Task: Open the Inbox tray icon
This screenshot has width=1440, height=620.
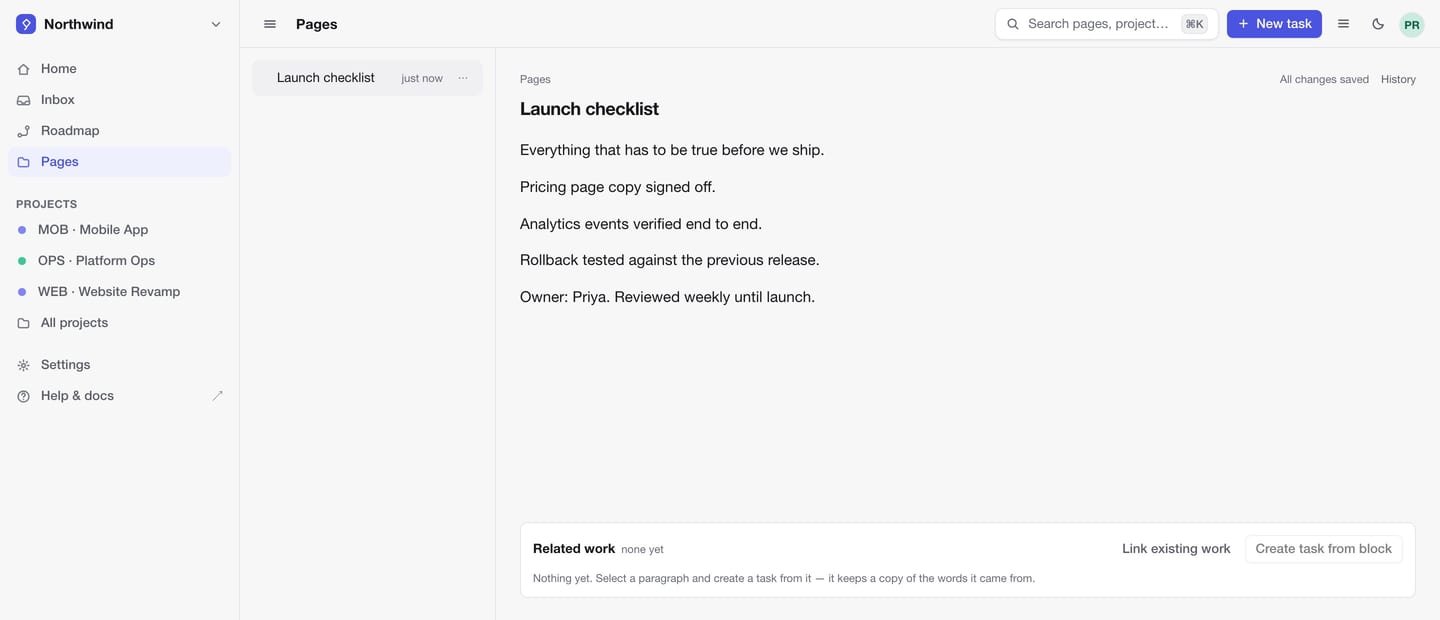Action: (24, 100)
